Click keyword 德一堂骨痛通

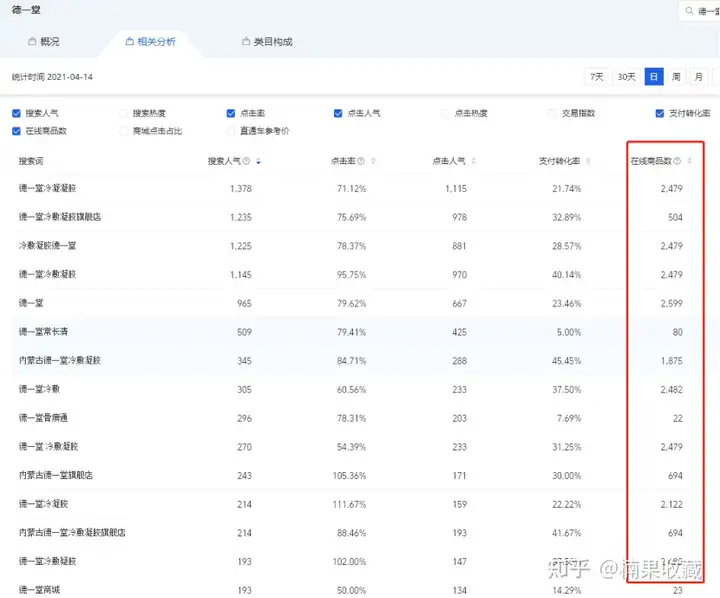tap(43, 417)
